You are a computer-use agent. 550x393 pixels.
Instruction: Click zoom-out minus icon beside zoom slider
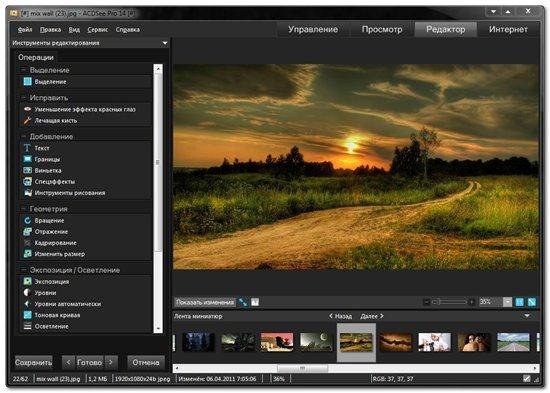pyautogui.click(x=427, y=302)
